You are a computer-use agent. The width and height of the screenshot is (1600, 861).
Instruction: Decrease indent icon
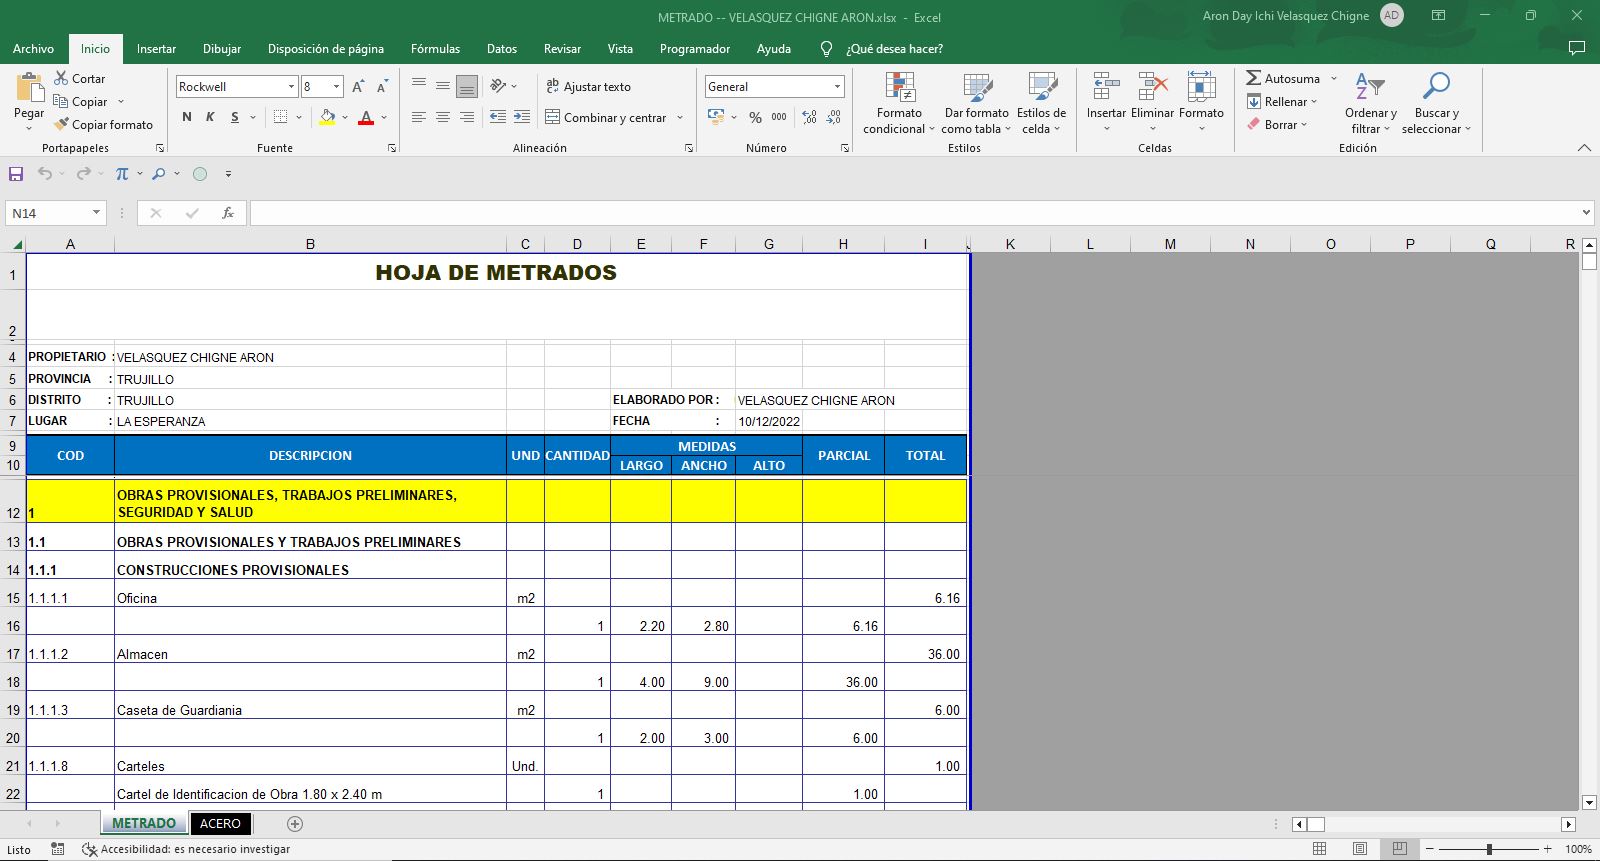click(x=498, y=117)
